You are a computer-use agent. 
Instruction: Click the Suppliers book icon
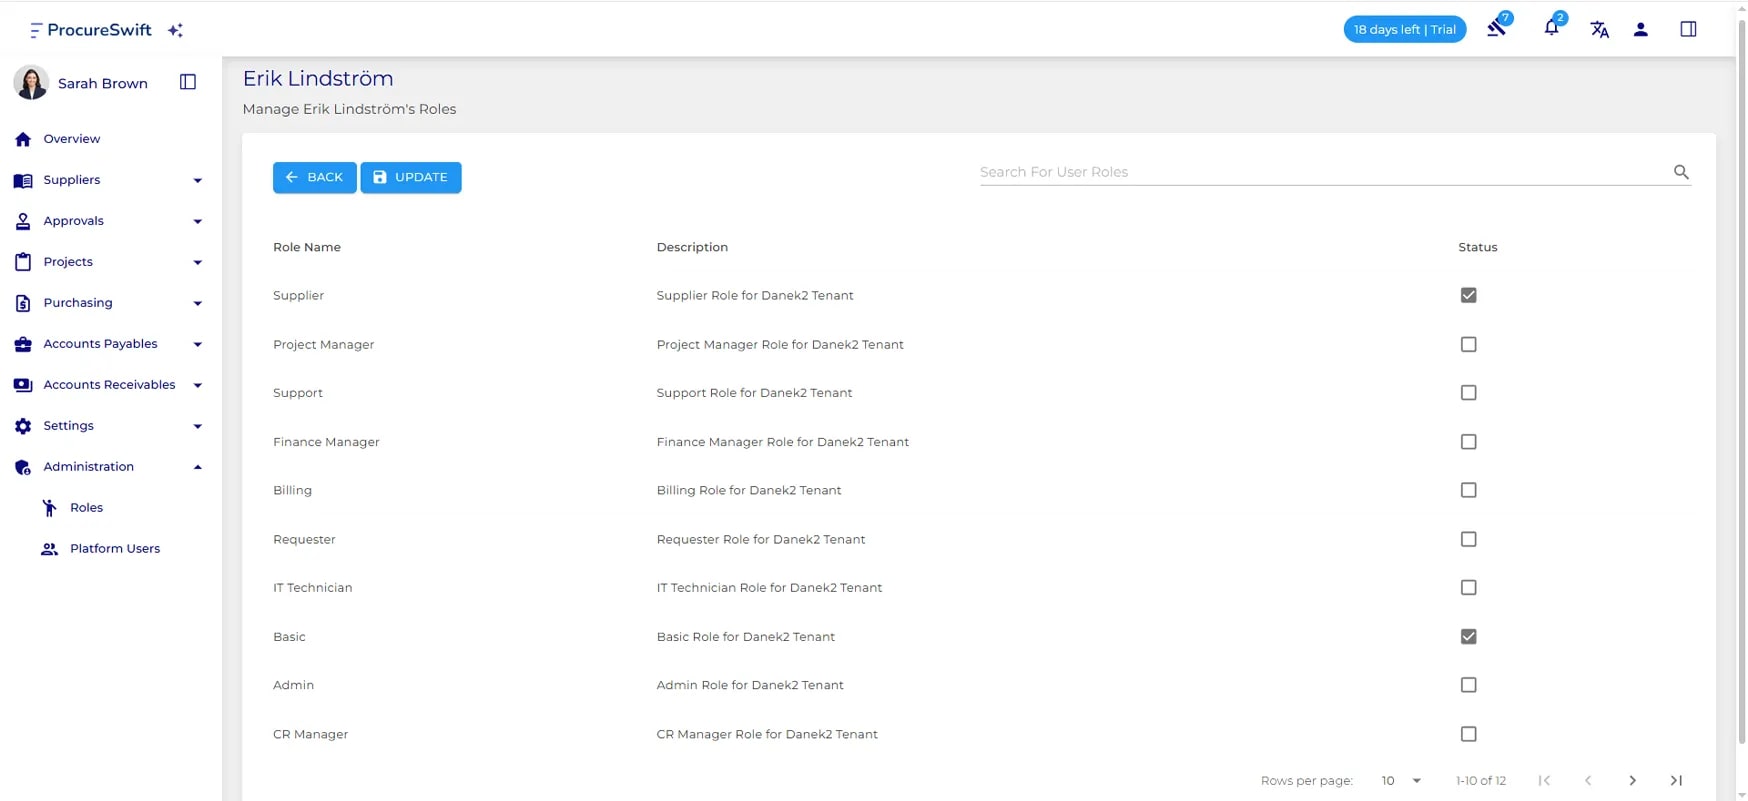point(23,180)
